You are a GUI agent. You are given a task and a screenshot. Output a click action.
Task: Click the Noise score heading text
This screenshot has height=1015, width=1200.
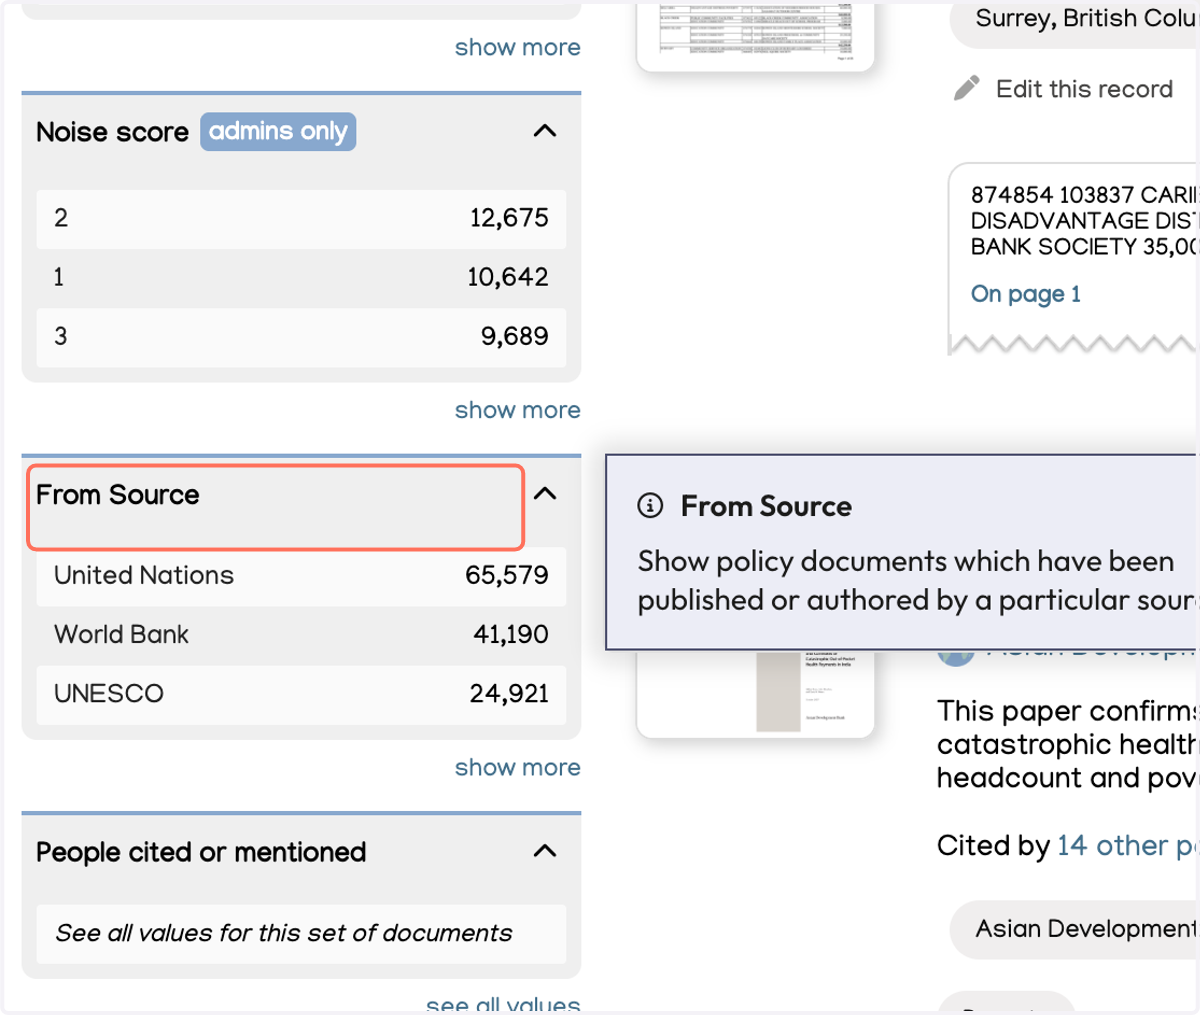[x=112, y=132]
